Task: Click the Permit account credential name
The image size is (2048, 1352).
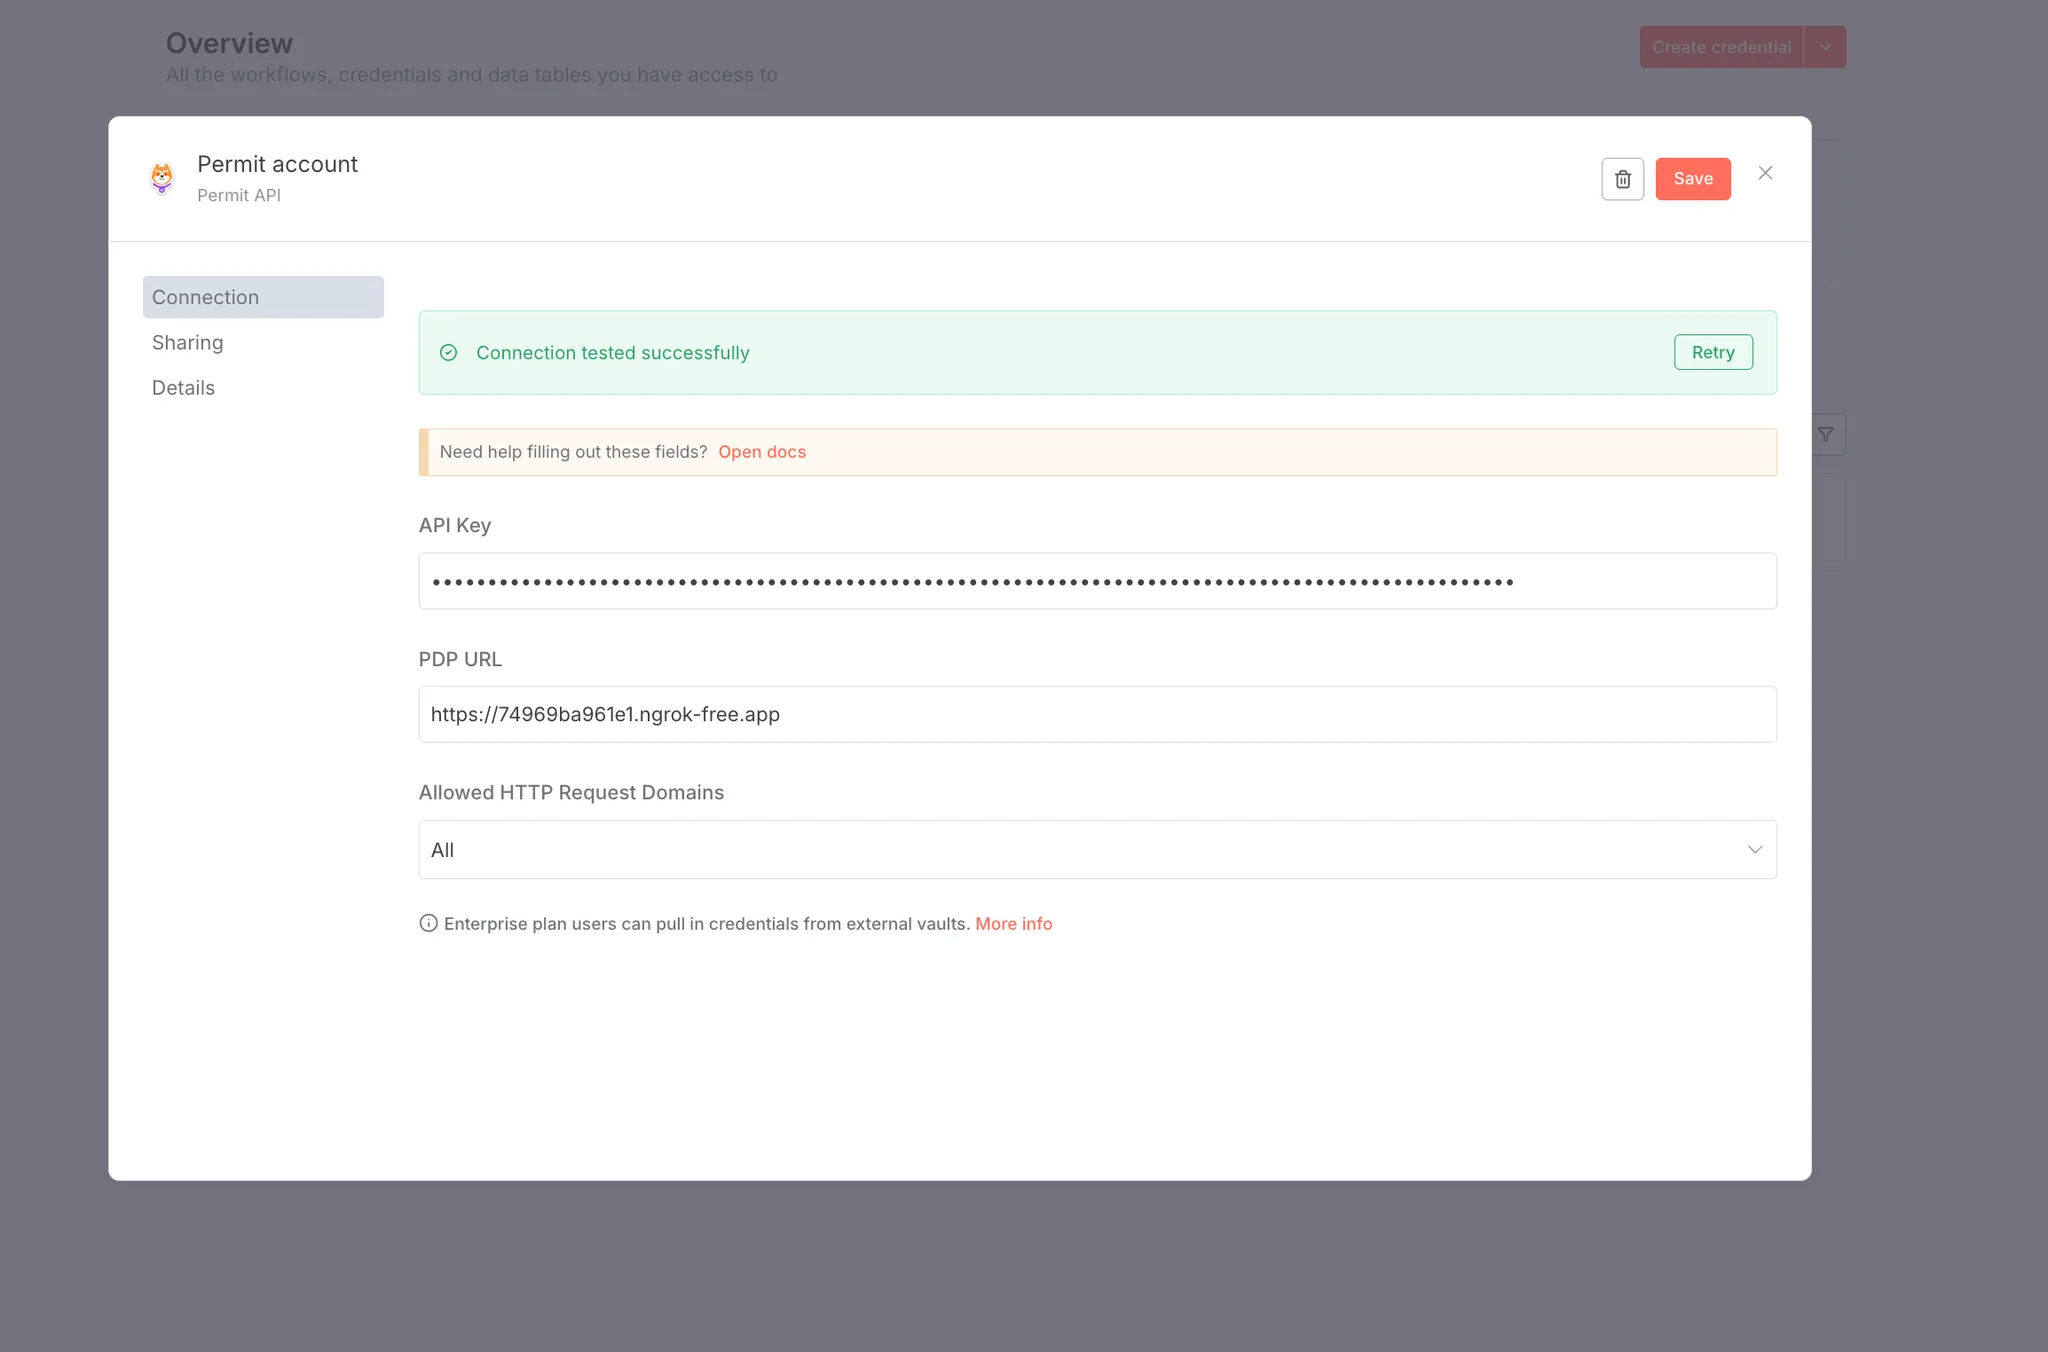Action: (277, 164)
